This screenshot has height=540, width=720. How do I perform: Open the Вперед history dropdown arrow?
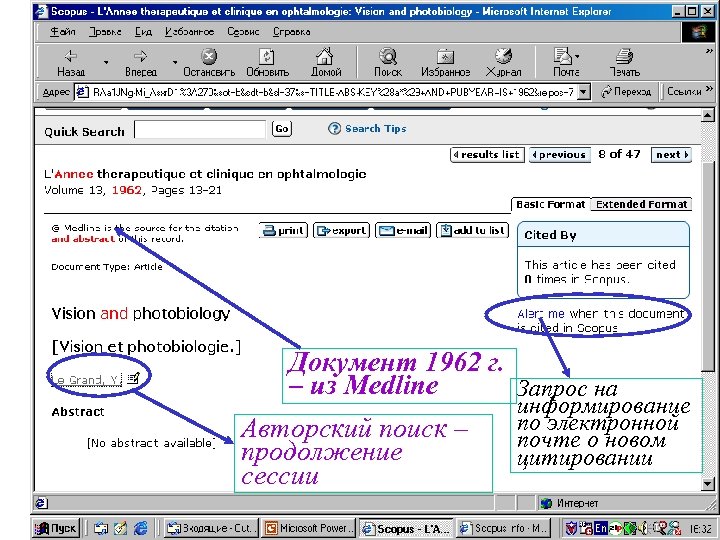pos(175,62)
